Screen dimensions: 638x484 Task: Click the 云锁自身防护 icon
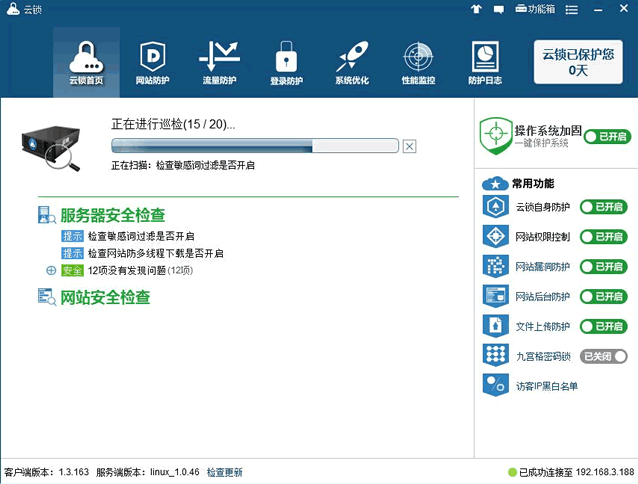point(496,207)
